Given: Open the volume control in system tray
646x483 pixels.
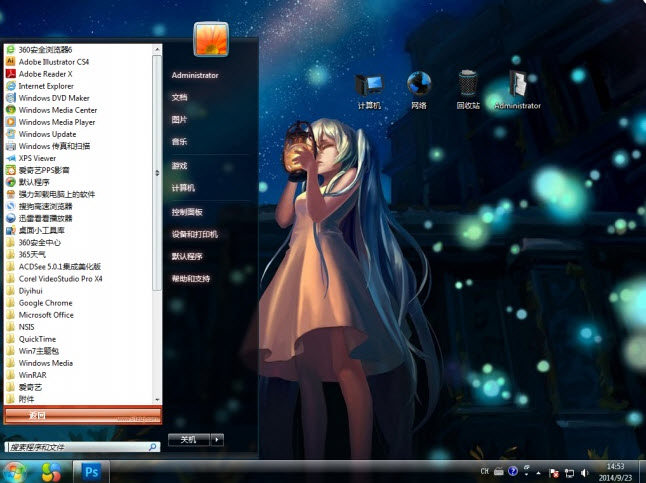Looking at the screenshot, I should pos(584,473).
